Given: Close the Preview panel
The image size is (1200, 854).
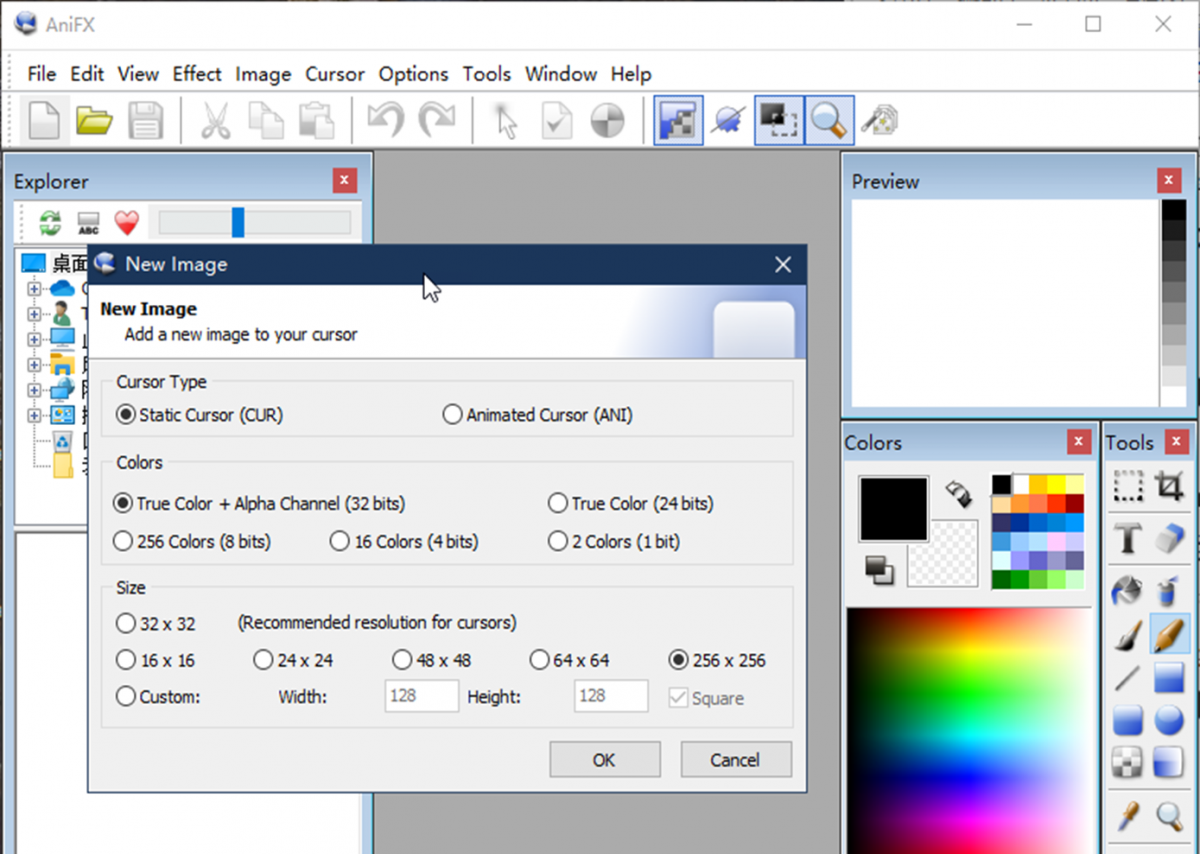Looking at the screenshot, I should 1168,181.
